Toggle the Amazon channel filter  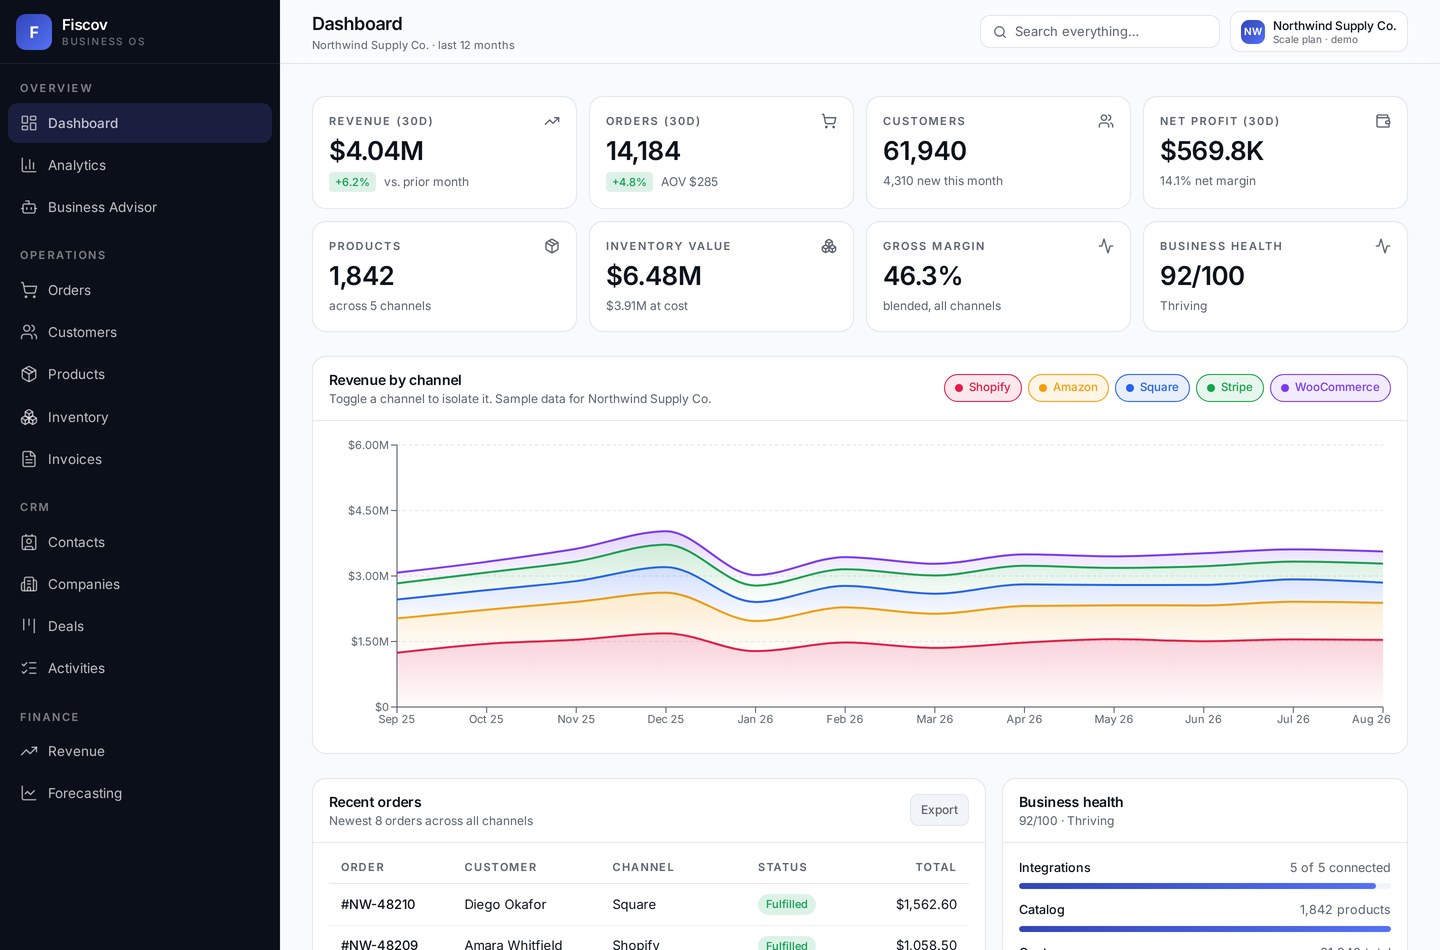[1068, 388]
